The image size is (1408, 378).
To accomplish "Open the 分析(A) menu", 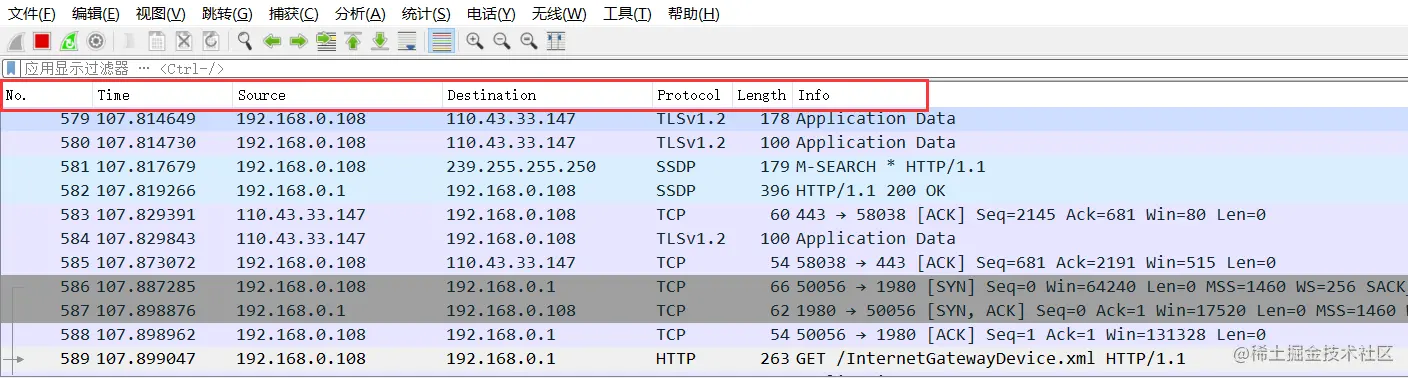I will tap(360, 14).
